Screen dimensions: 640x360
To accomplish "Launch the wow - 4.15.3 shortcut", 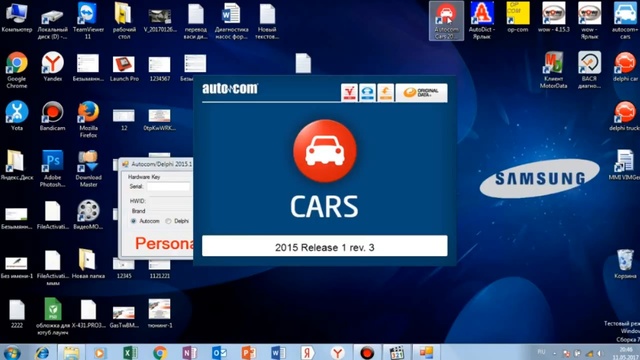I will point(553,17).
